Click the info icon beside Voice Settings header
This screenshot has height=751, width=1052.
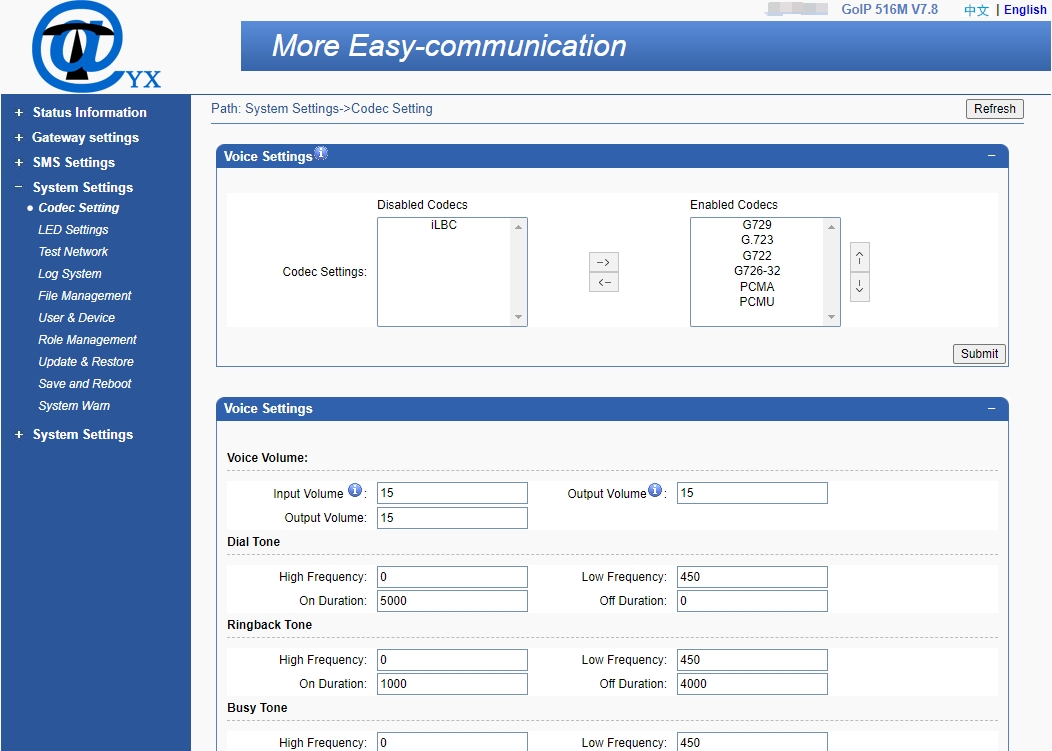322,151
